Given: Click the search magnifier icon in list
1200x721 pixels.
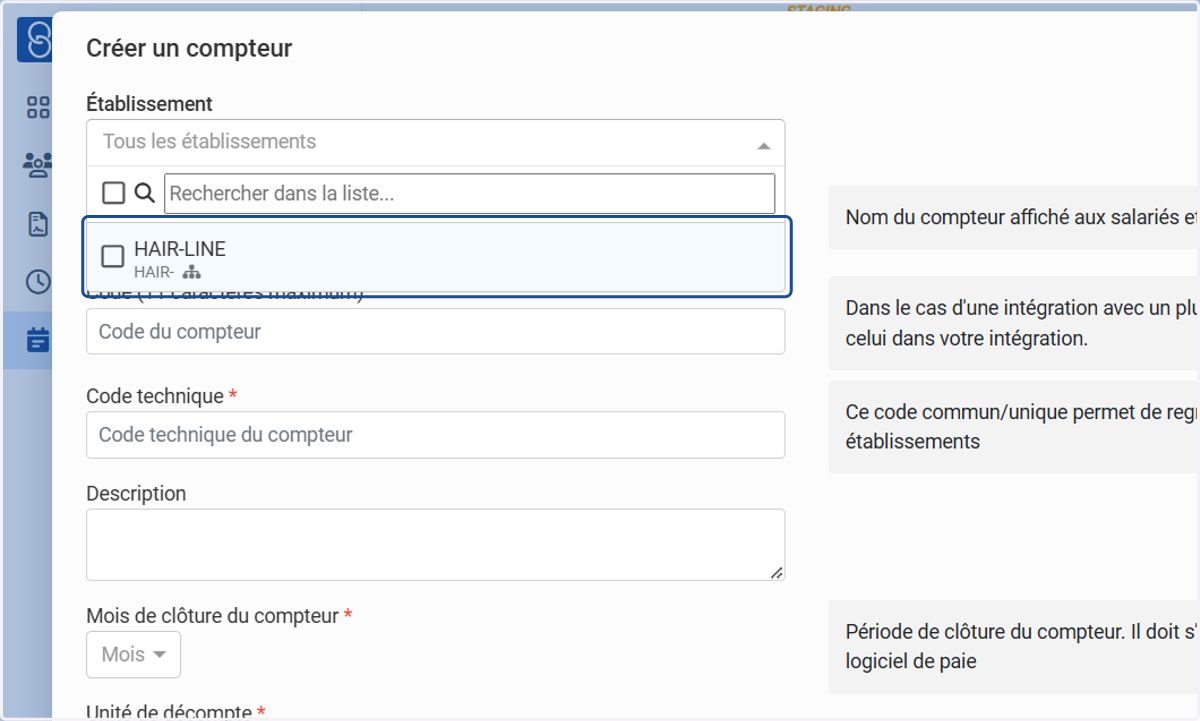Looking at the screenshot, I should pos(144,193).
